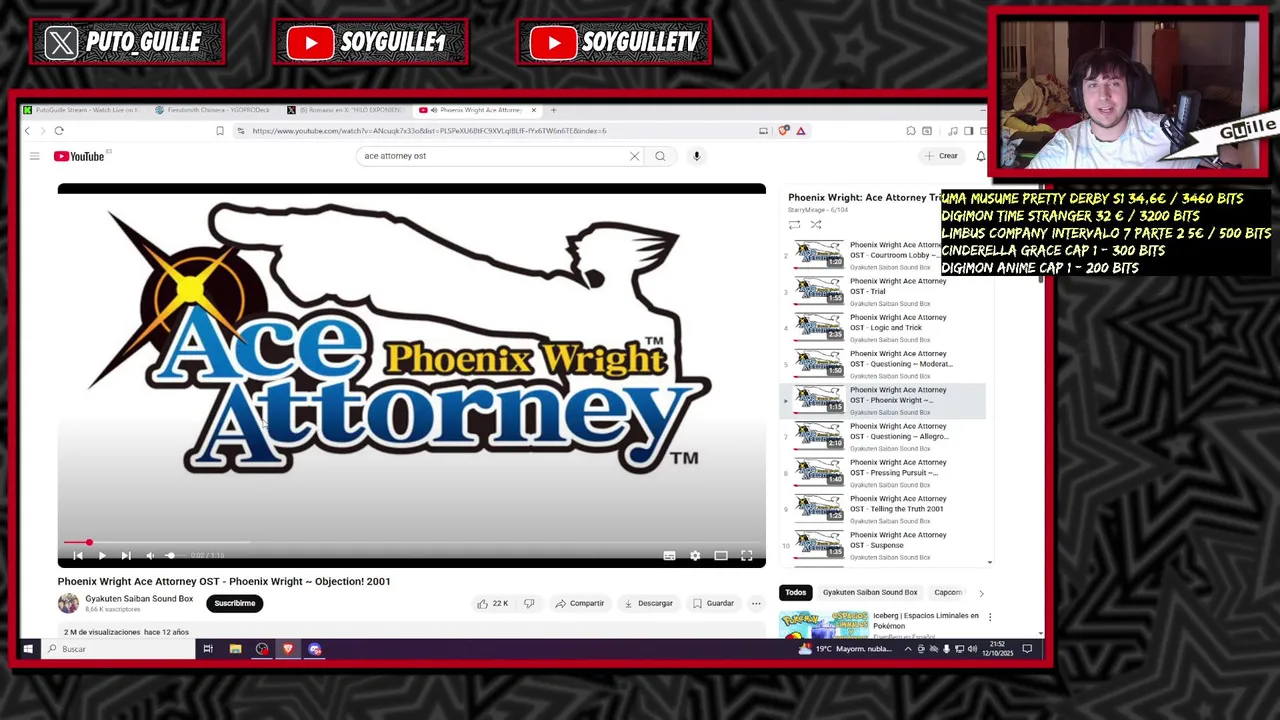Click the Descargar button
Screen dimensions: 1280x720
[648, 603]
